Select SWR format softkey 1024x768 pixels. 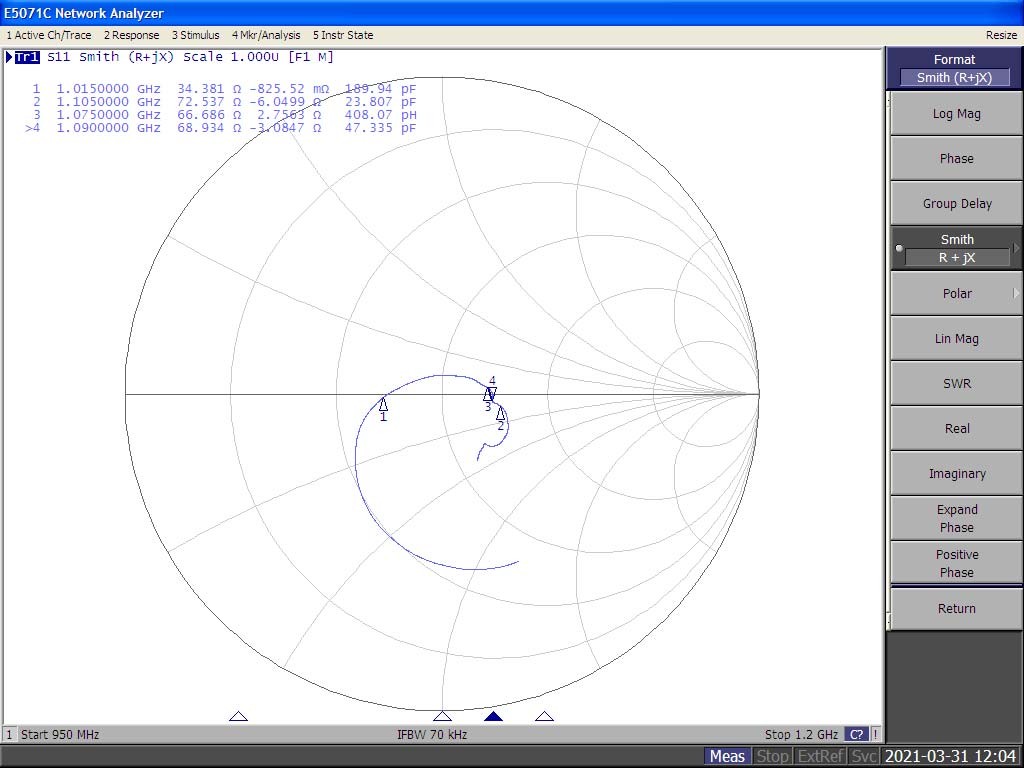[956, 384]
